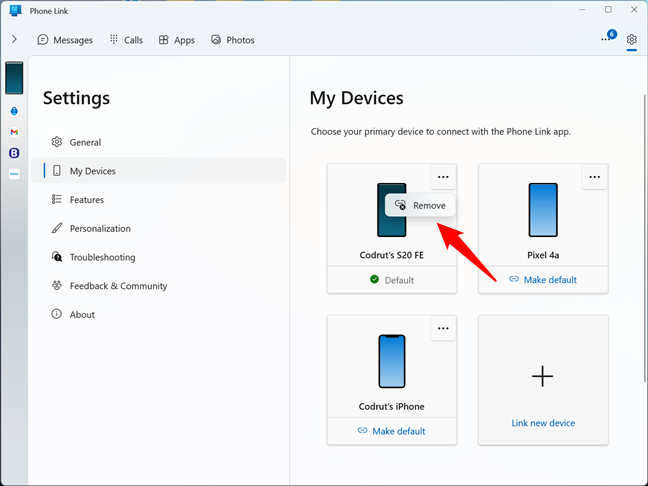Open the Gmail icon in sidebar
The image size is (648, 486).
click(14, 132)
